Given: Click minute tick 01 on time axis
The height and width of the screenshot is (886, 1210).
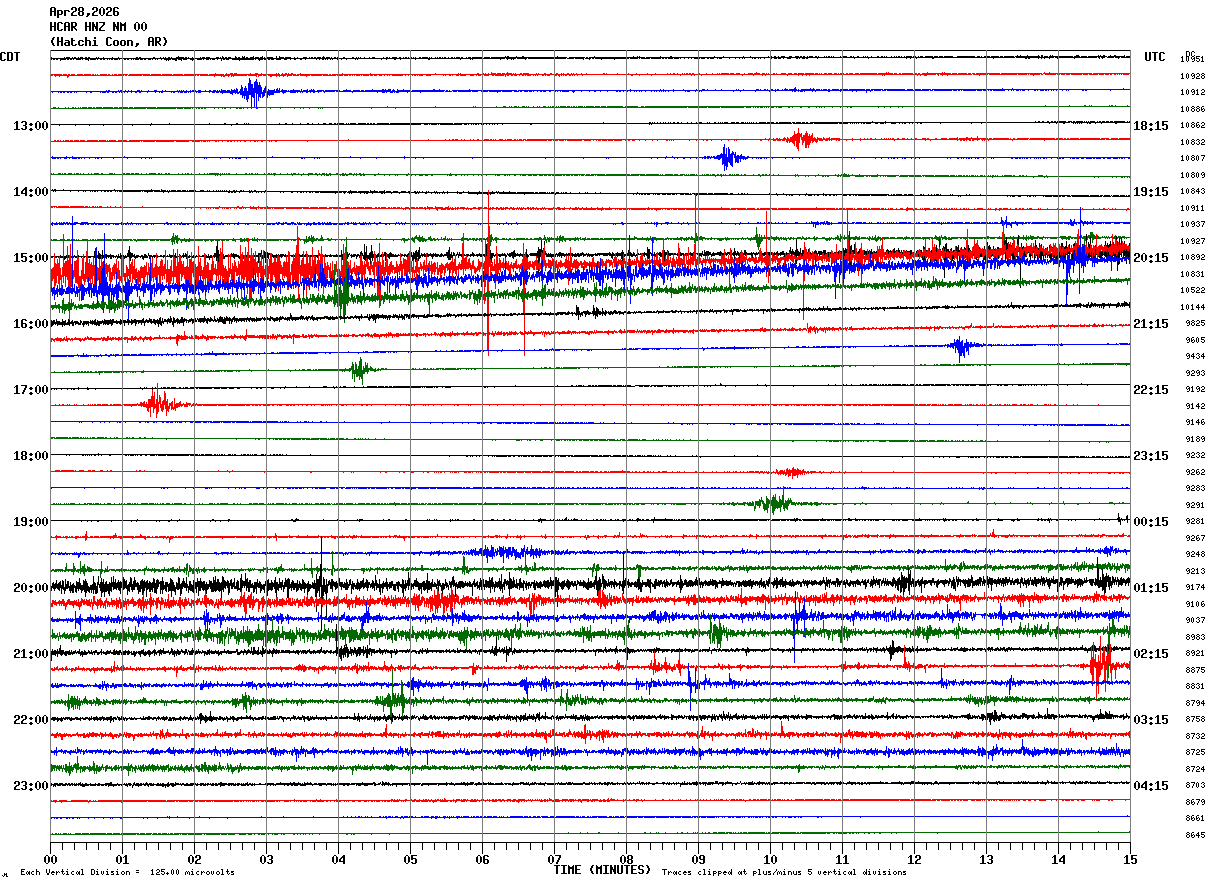Looking at the screenshot, I should coord(122,859).
